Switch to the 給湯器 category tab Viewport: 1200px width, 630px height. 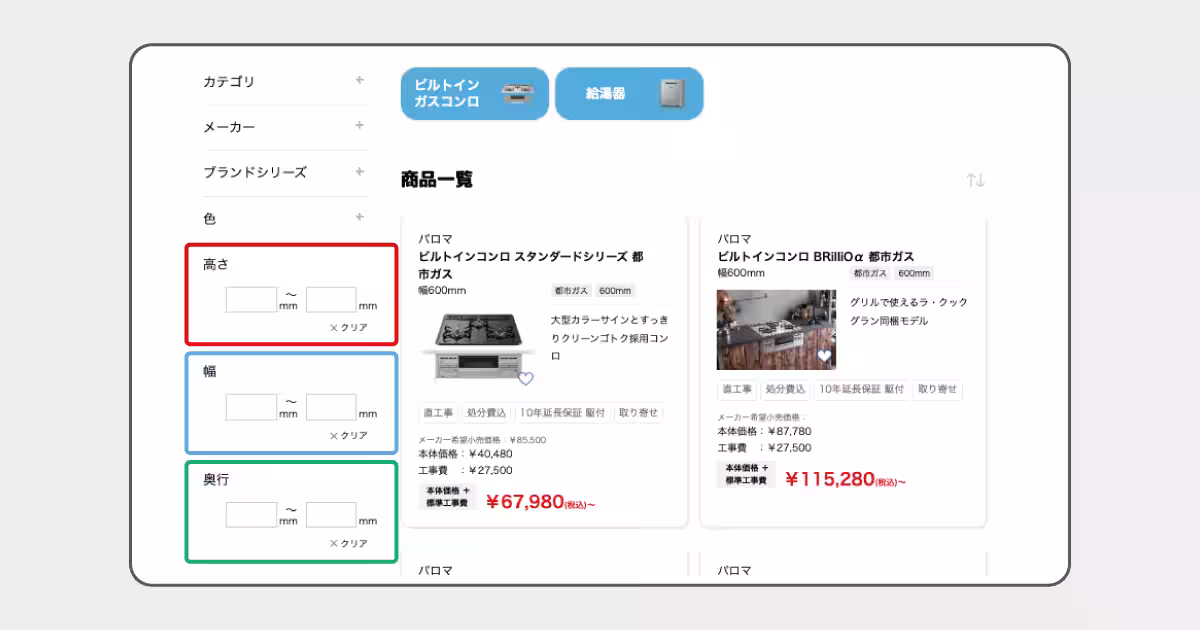630,92
